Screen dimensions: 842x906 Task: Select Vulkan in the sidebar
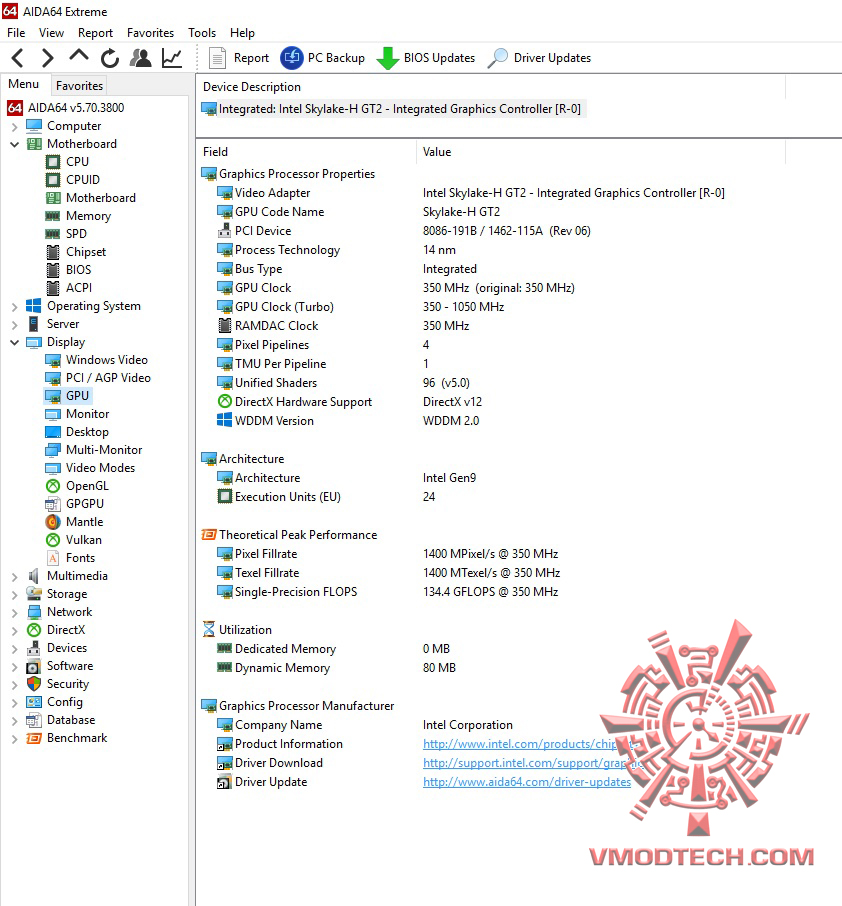point(75,539)
